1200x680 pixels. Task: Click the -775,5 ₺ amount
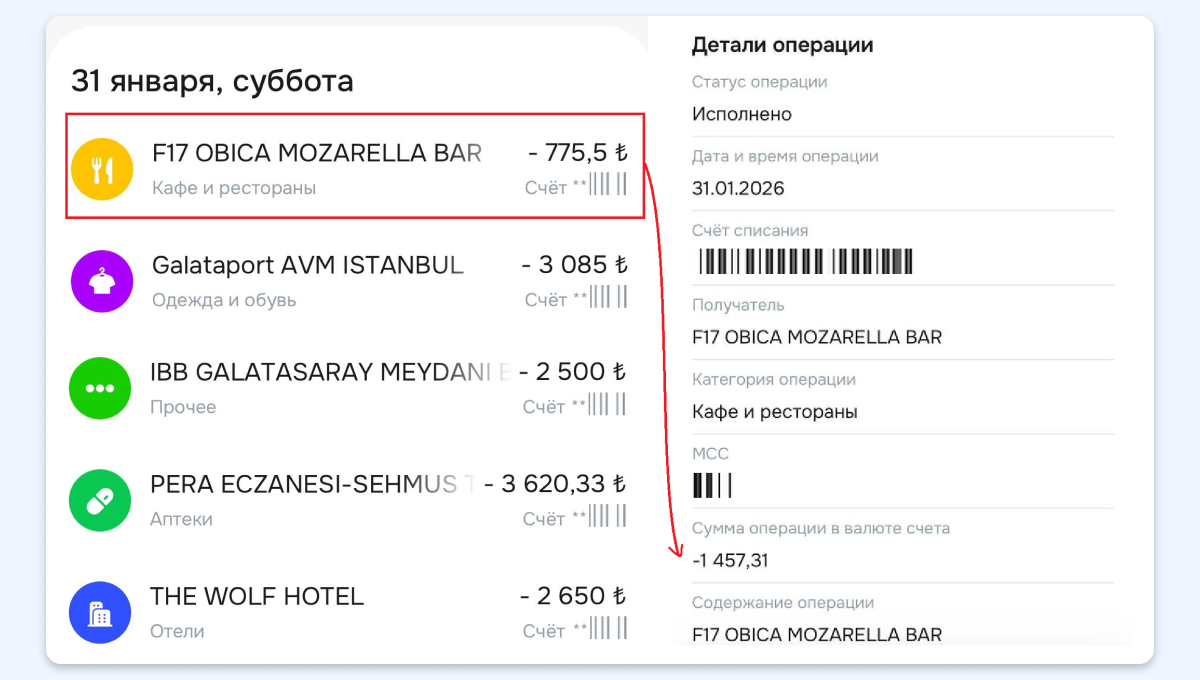click(577, 153)
